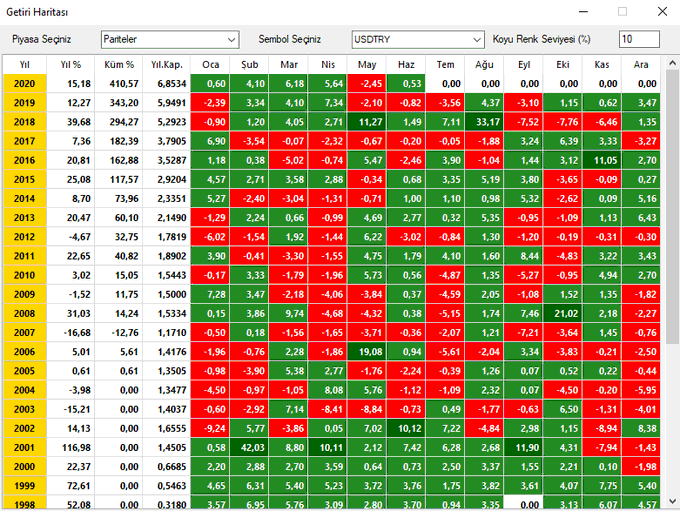Click the 6,43 cell in 2013 row
The width and height of the screenshot is (680, 511).
[641, 218]
